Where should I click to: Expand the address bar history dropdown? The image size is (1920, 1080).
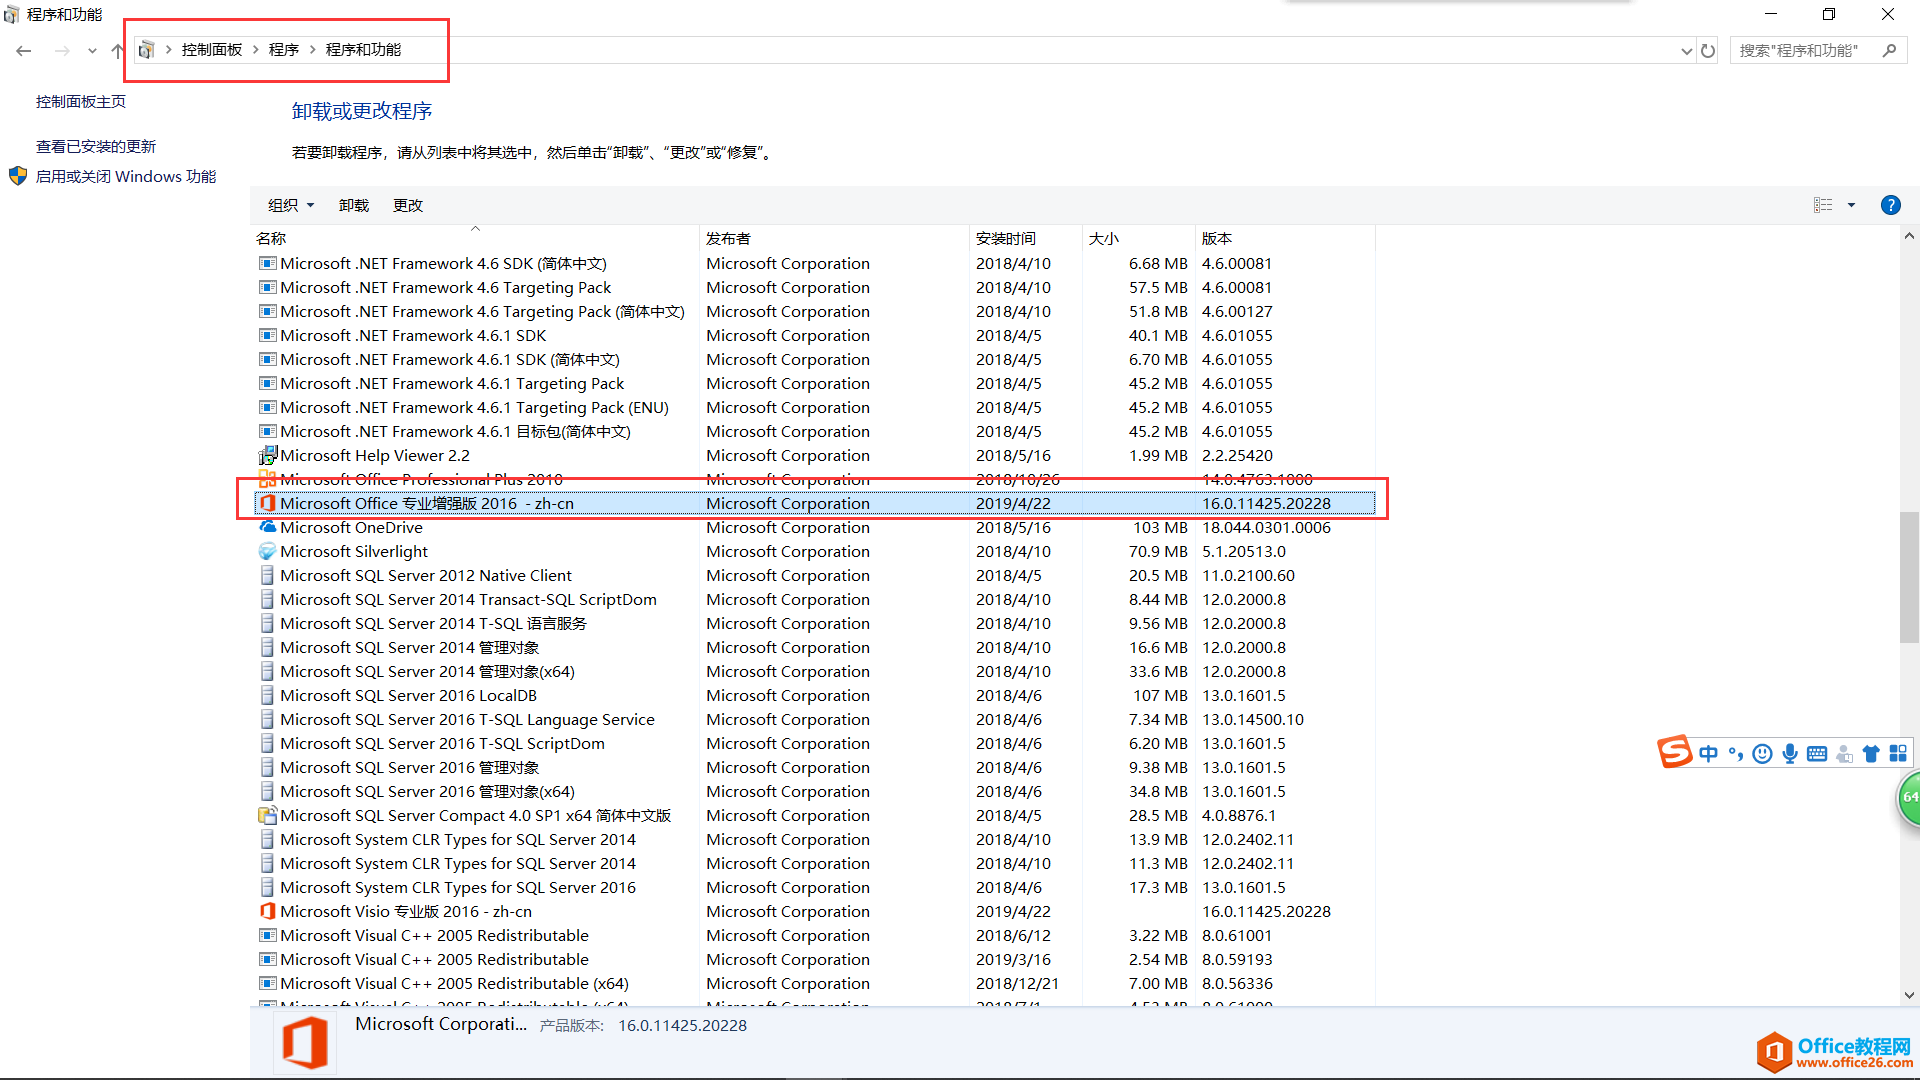pyautogui.click(x=1687, y=50)
